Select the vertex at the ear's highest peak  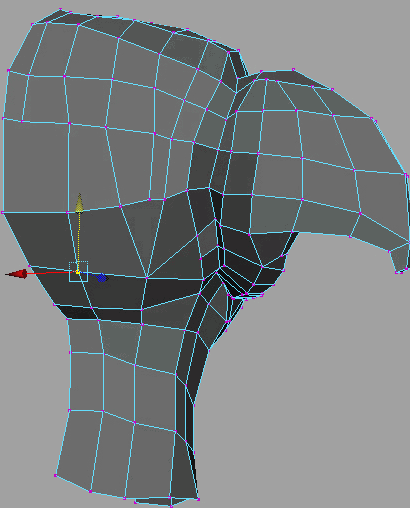coord(293,69)
